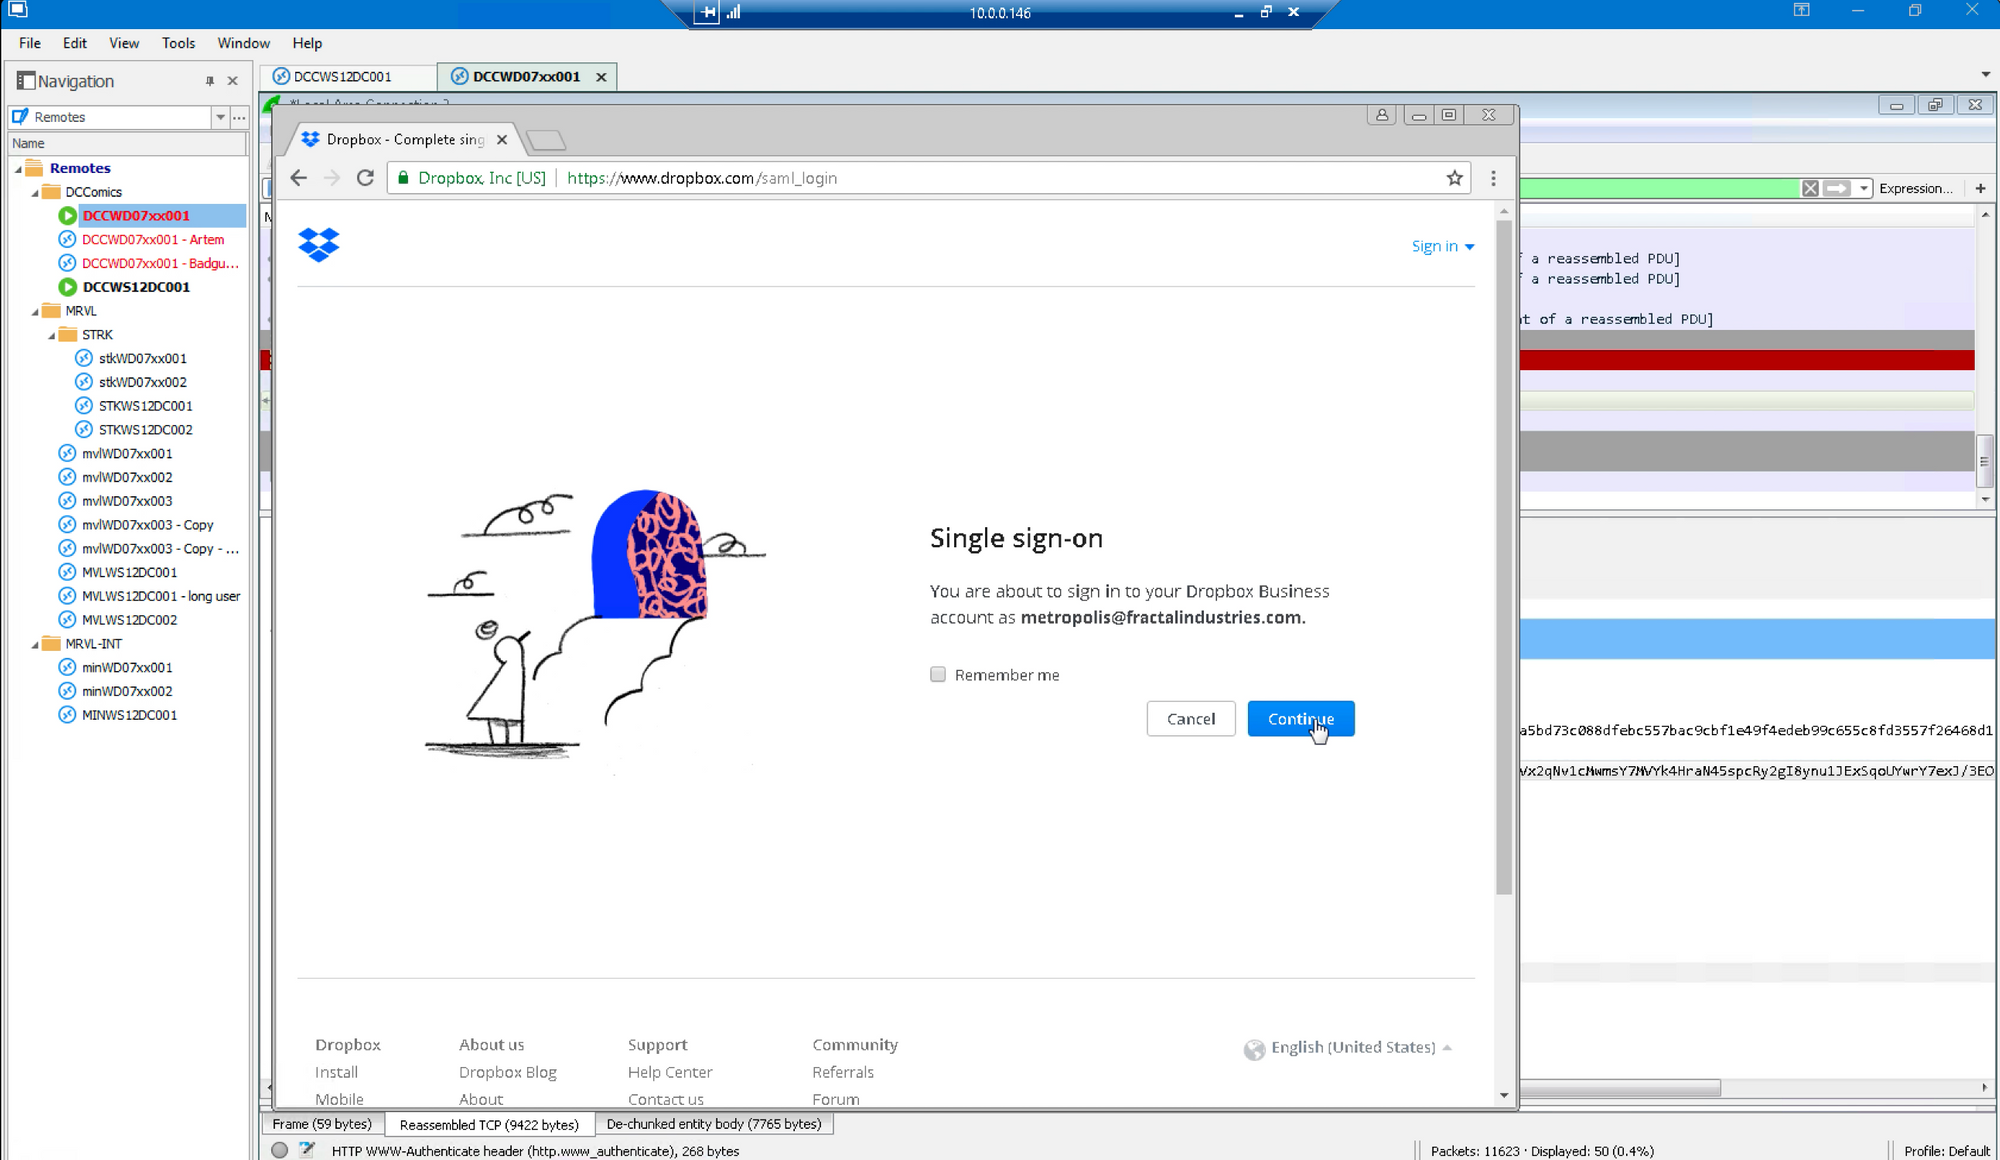2000x1160 pixels.
Task: Click the packet list vertical scrollbar
Action: coord(1985,460)
